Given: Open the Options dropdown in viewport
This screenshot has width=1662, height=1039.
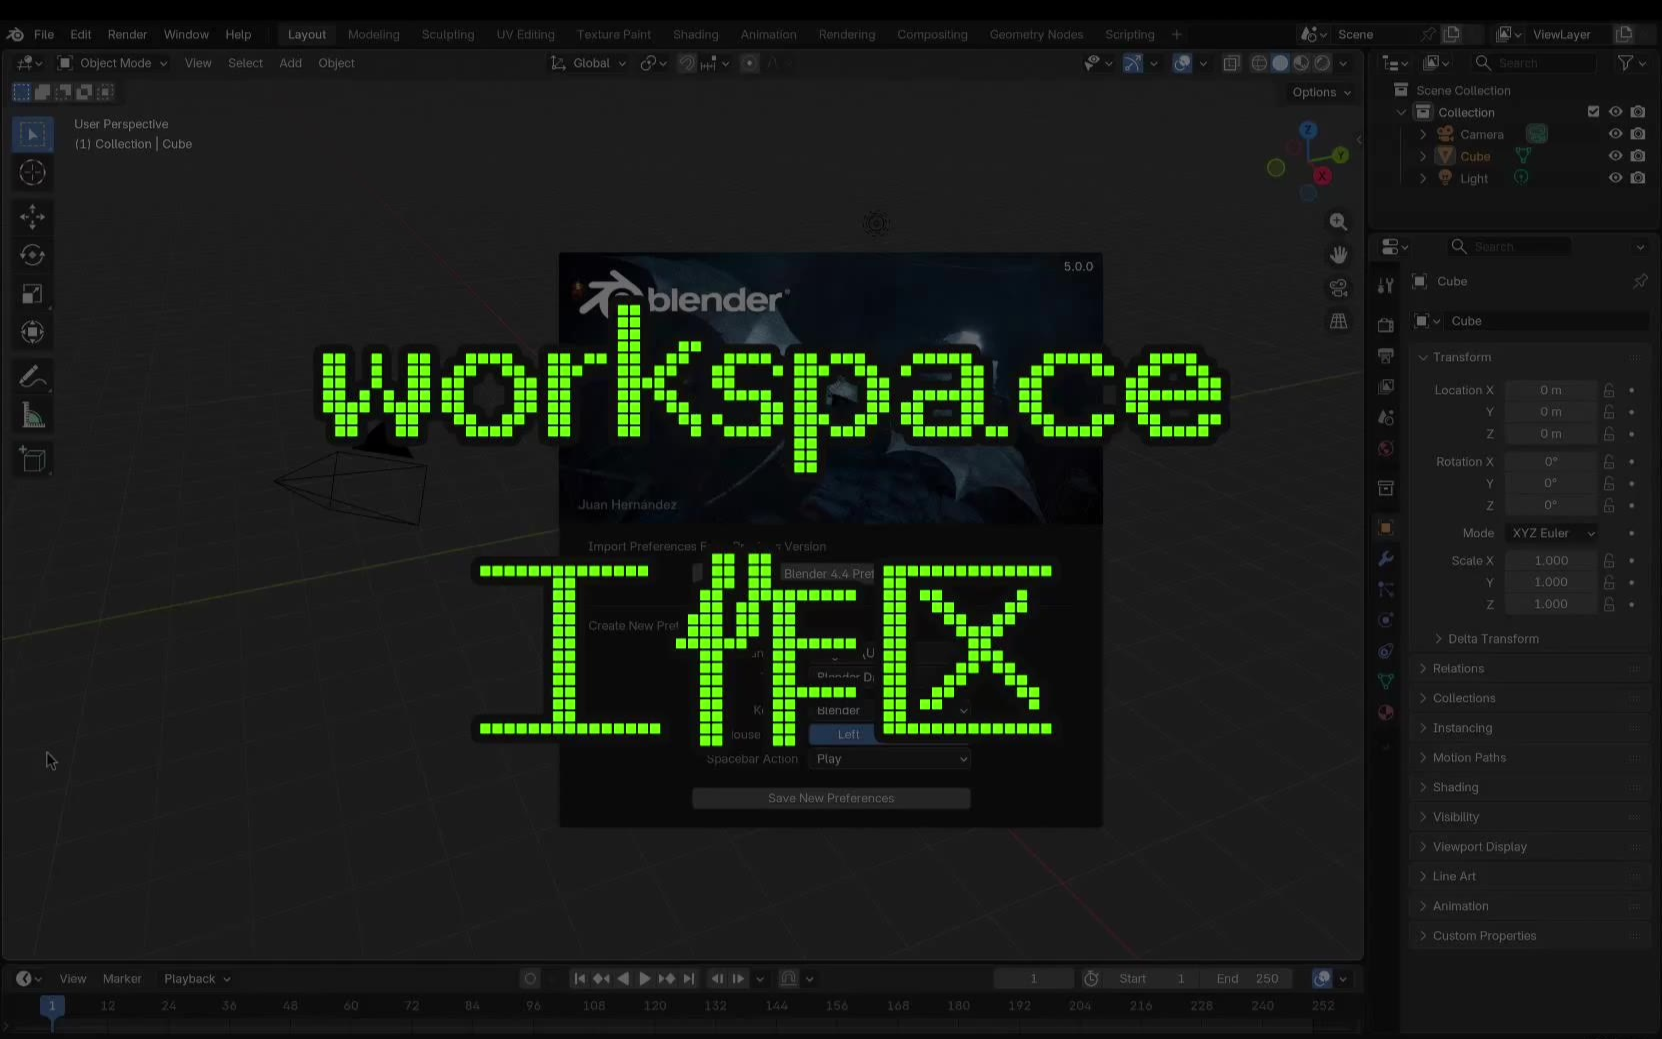Looking at the screenshot, I should [1321, 92].
